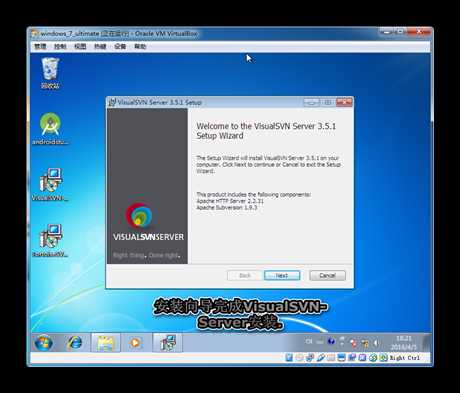Viewport: 460px width, 393px height.
Task: Click the setup installer taskbar button
Action: point(167,343)
